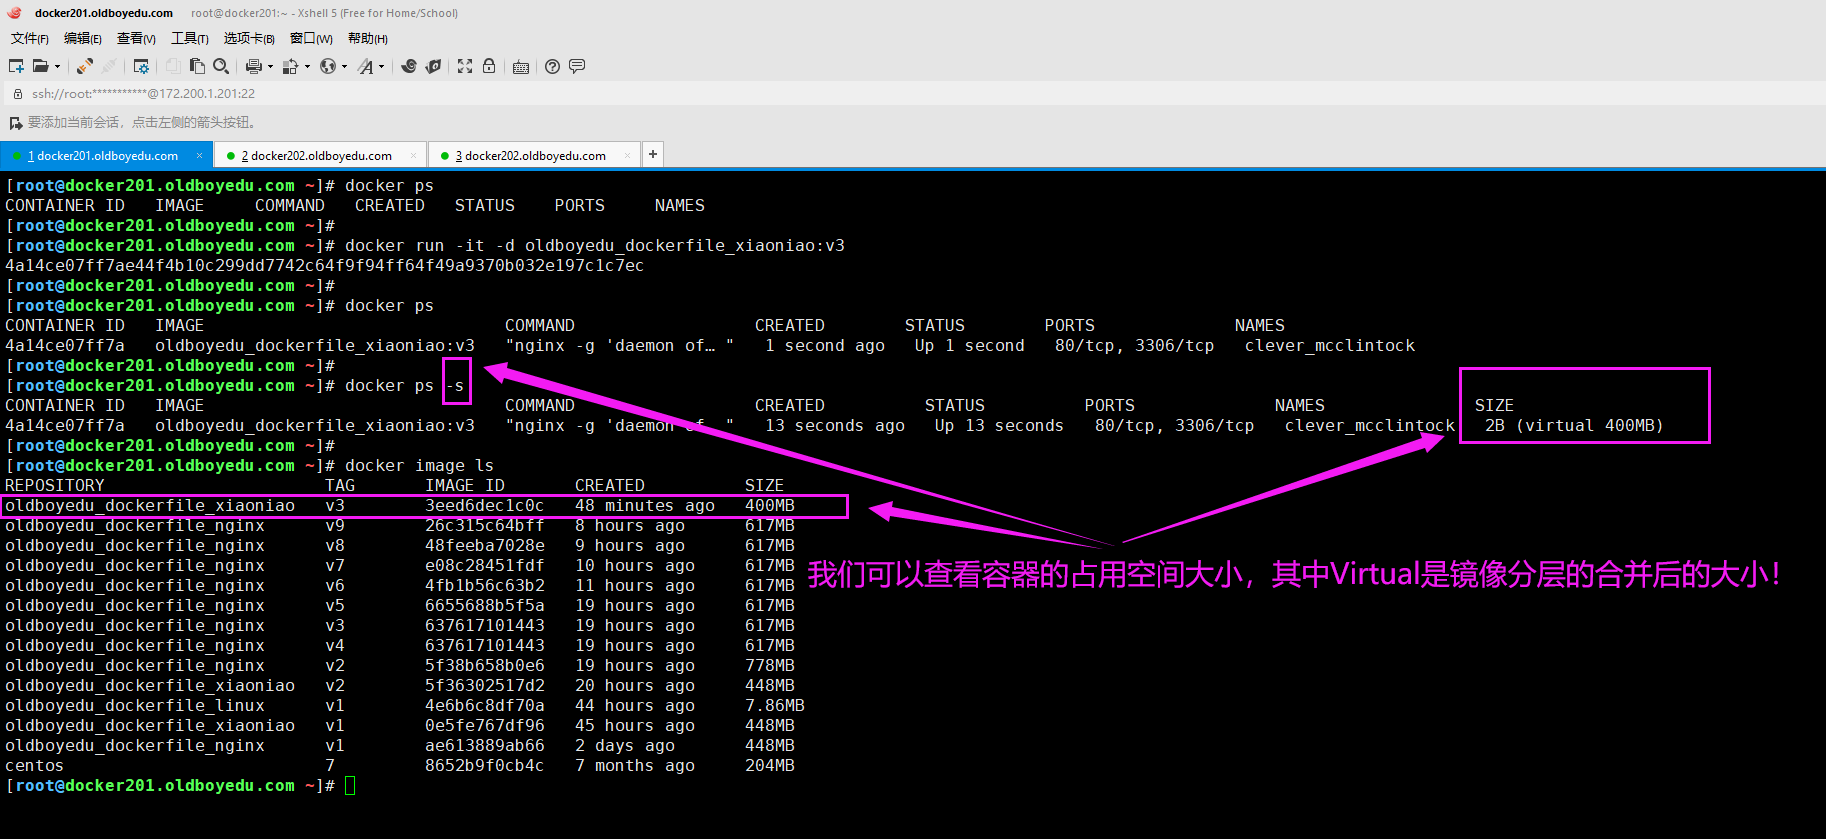Expand the globe encoding dropdown arrow
Image resolution: width=1826 pixels, height=839 pixels.
tap(344, 67)
